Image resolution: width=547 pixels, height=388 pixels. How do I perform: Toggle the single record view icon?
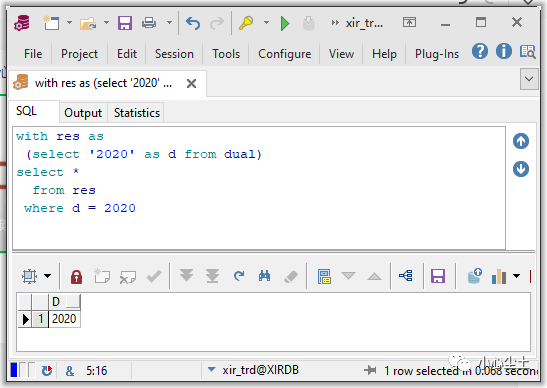(x=324, y=276)
